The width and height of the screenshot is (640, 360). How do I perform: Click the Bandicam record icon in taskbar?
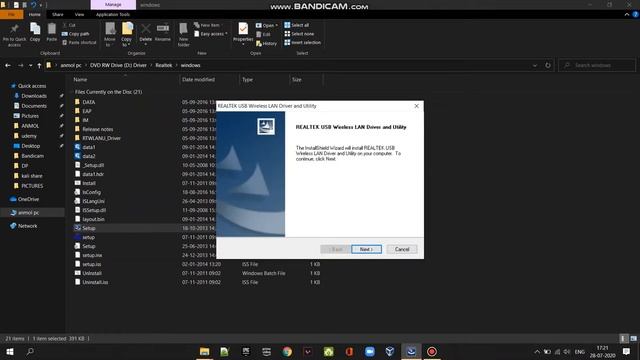[432, 351]
